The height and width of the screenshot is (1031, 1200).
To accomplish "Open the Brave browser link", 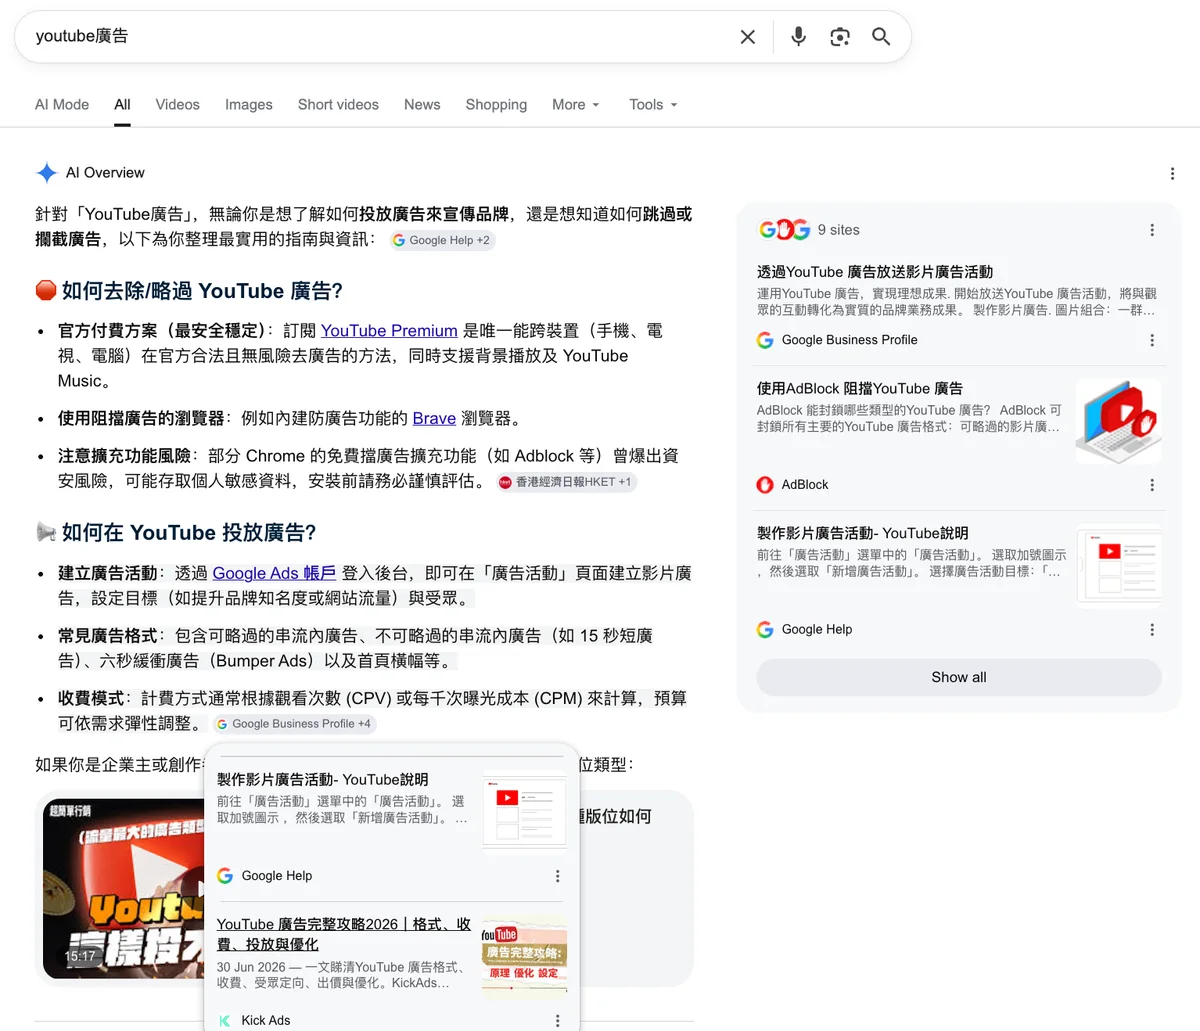I will pos(434,418).
